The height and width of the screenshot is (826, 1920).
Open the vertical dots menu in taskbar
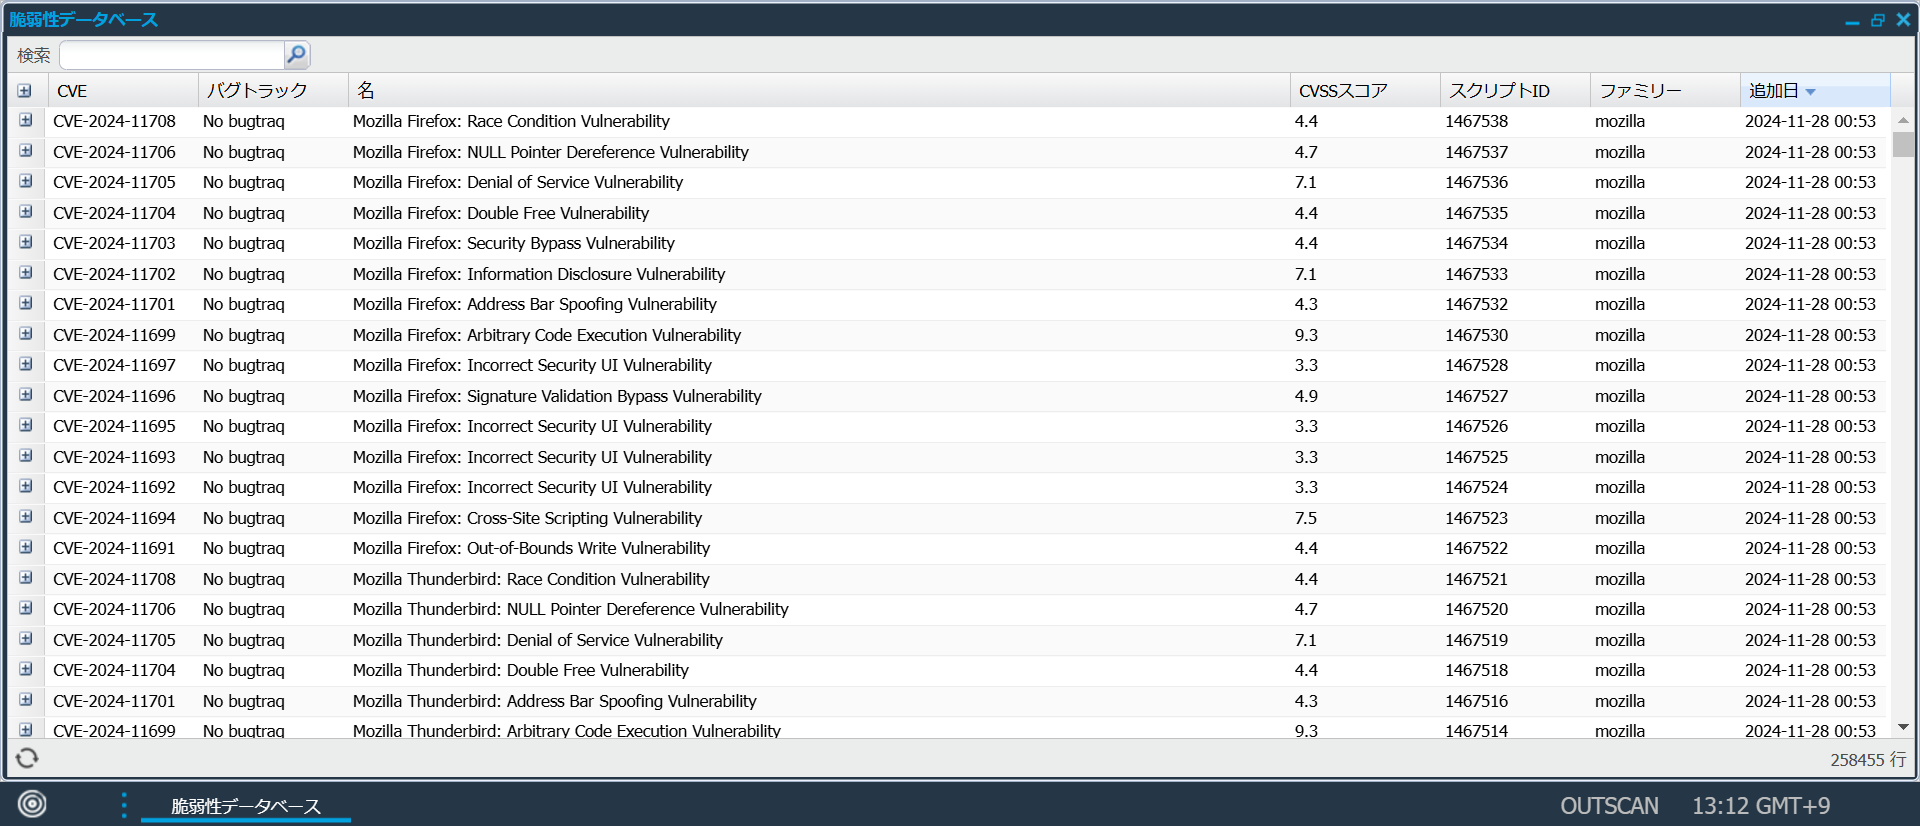tap(124, 805)
